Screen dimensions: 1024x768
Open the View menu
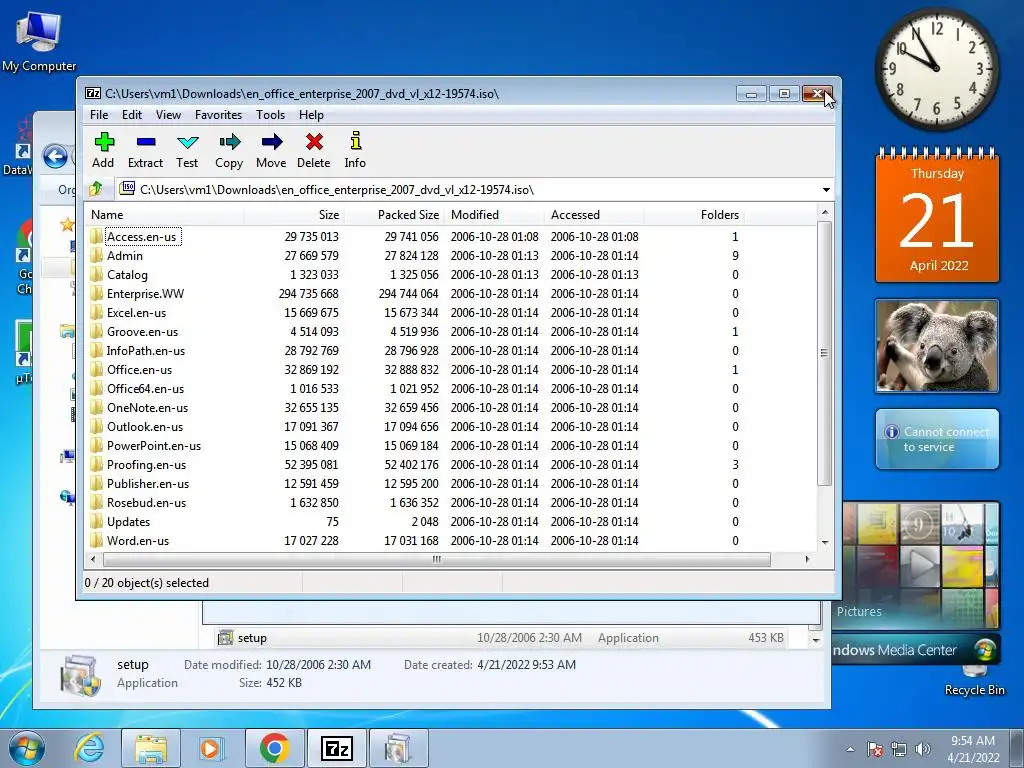[x=168, y=115]
